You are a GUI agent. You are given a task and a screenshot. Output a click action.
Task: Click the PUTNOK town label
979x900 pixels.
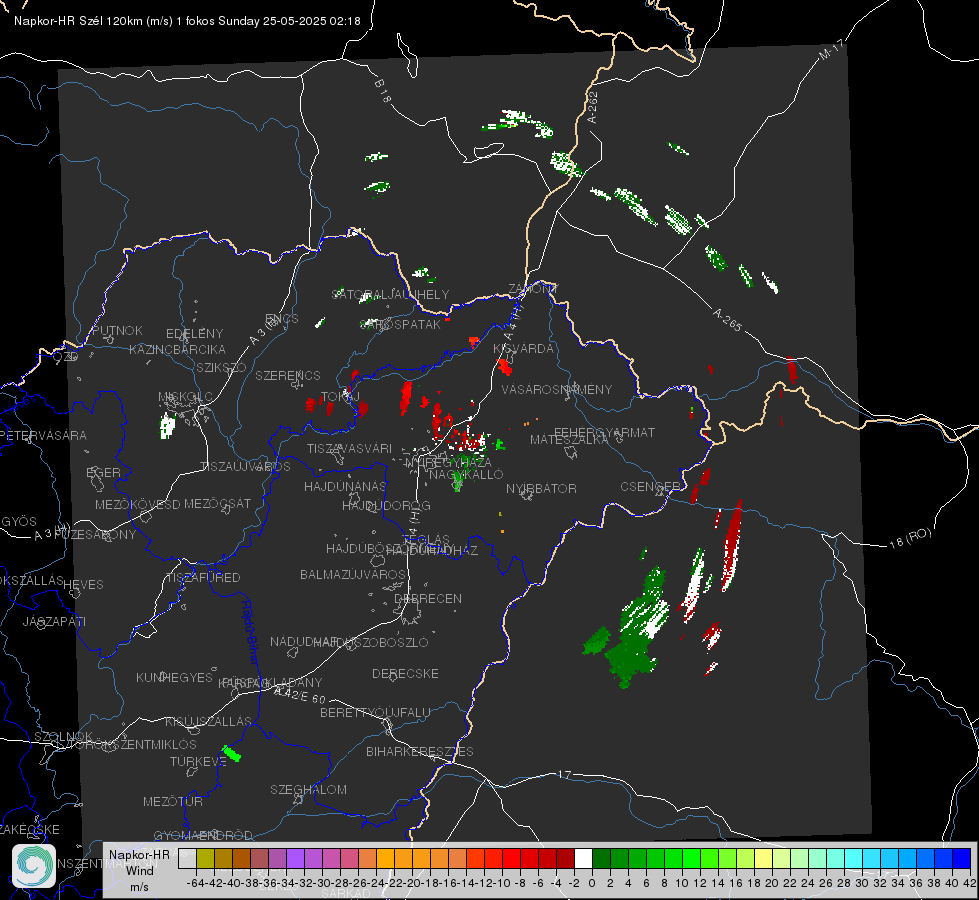(x=117, y=330)
